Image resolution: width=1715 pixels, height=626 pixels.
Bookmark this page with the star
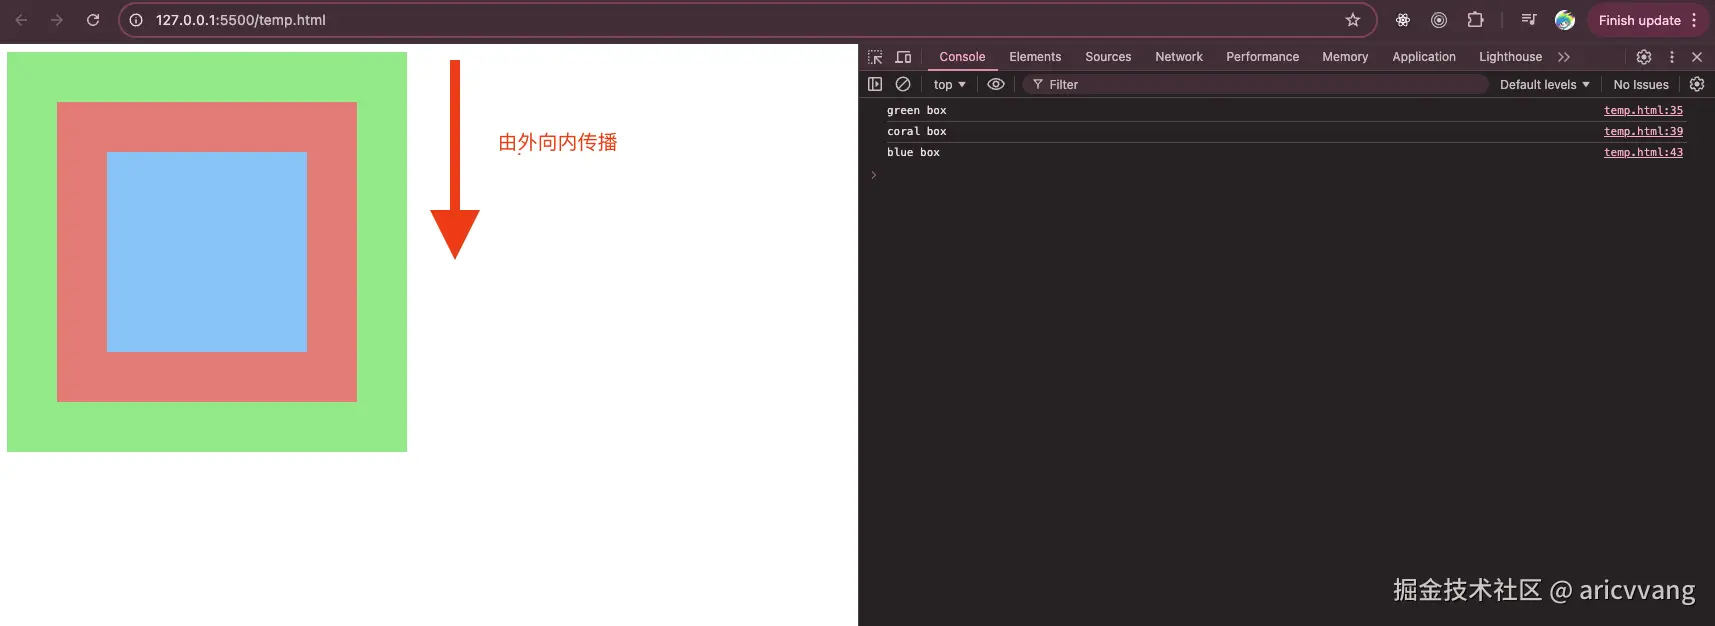1353,20
